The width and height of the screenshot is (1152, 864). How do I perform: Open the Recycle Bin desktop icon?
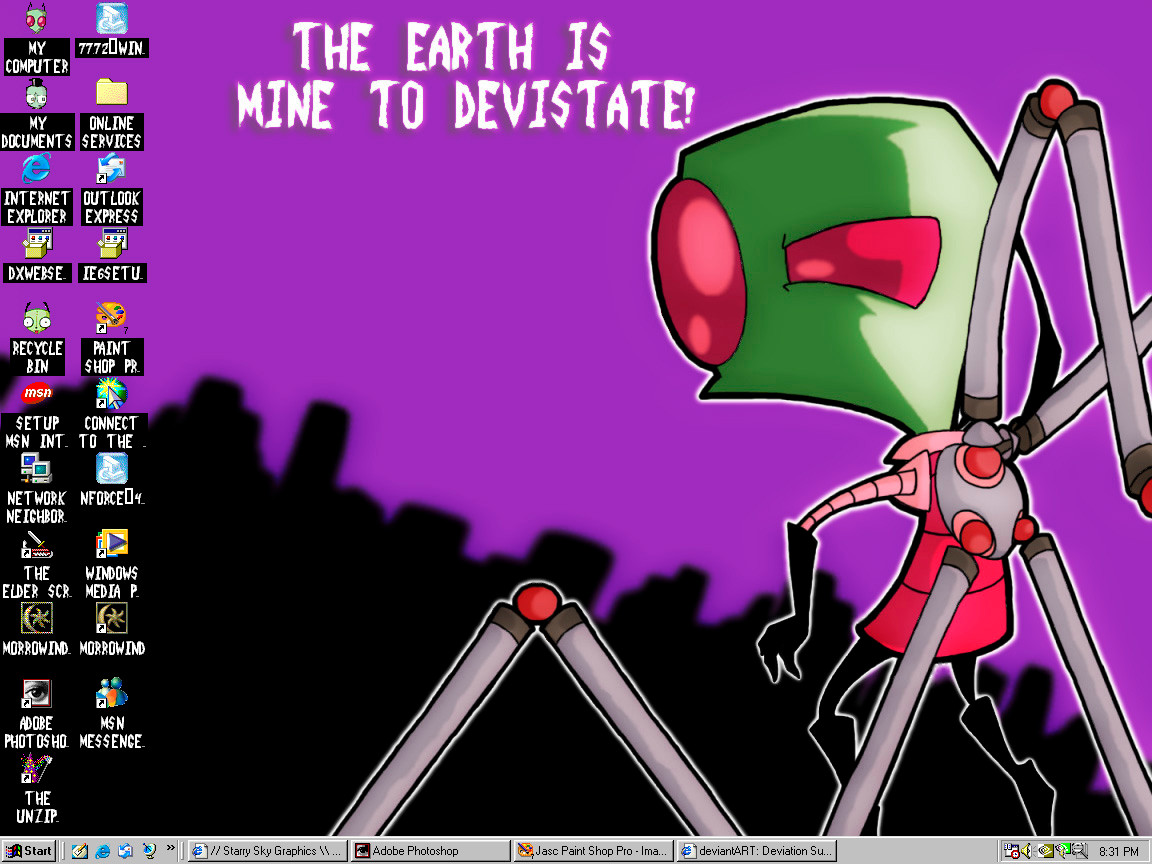coord(37,339)
